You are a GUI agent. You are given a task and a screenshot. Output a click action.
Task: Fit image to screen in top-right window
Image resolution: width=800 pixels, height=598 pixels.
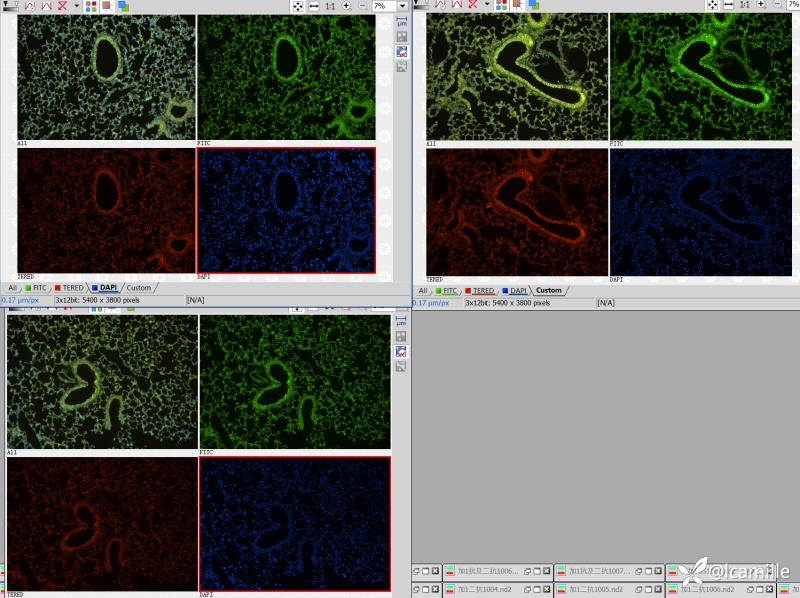(x=712, y=5)
